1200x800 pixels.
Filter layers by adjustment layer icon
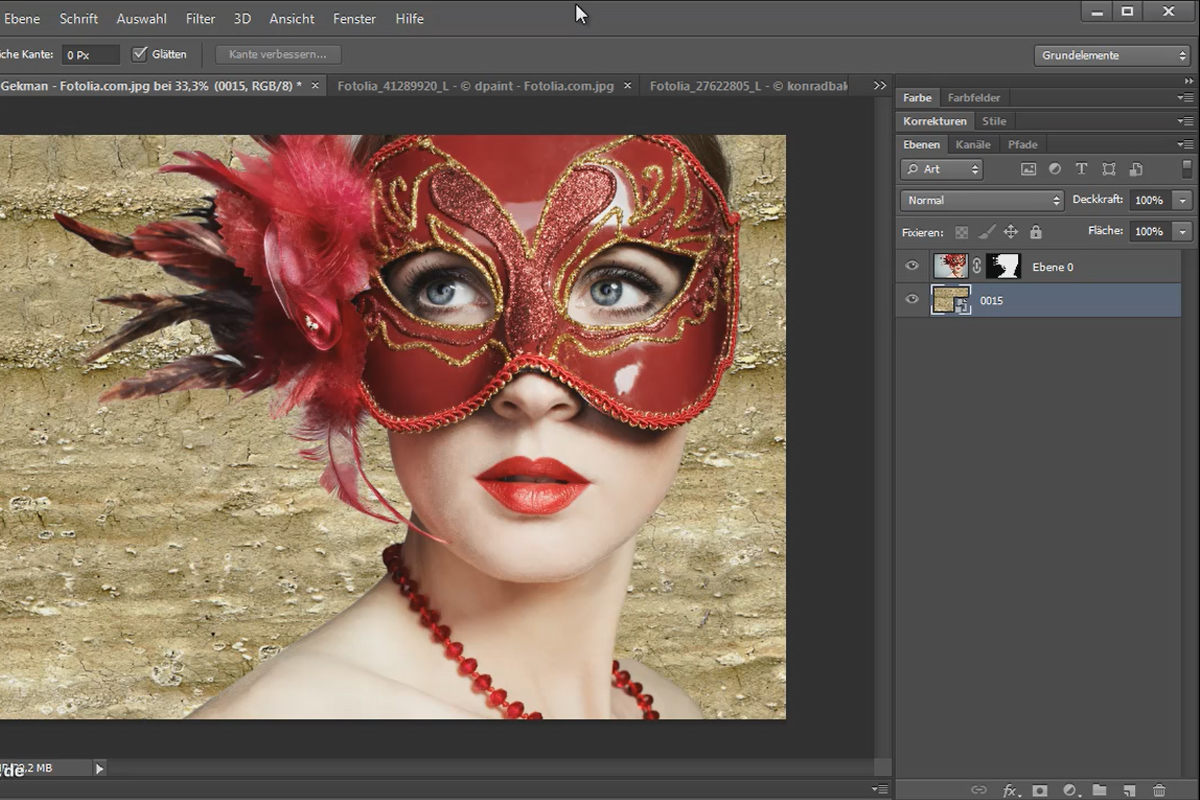pos(1055,170)
